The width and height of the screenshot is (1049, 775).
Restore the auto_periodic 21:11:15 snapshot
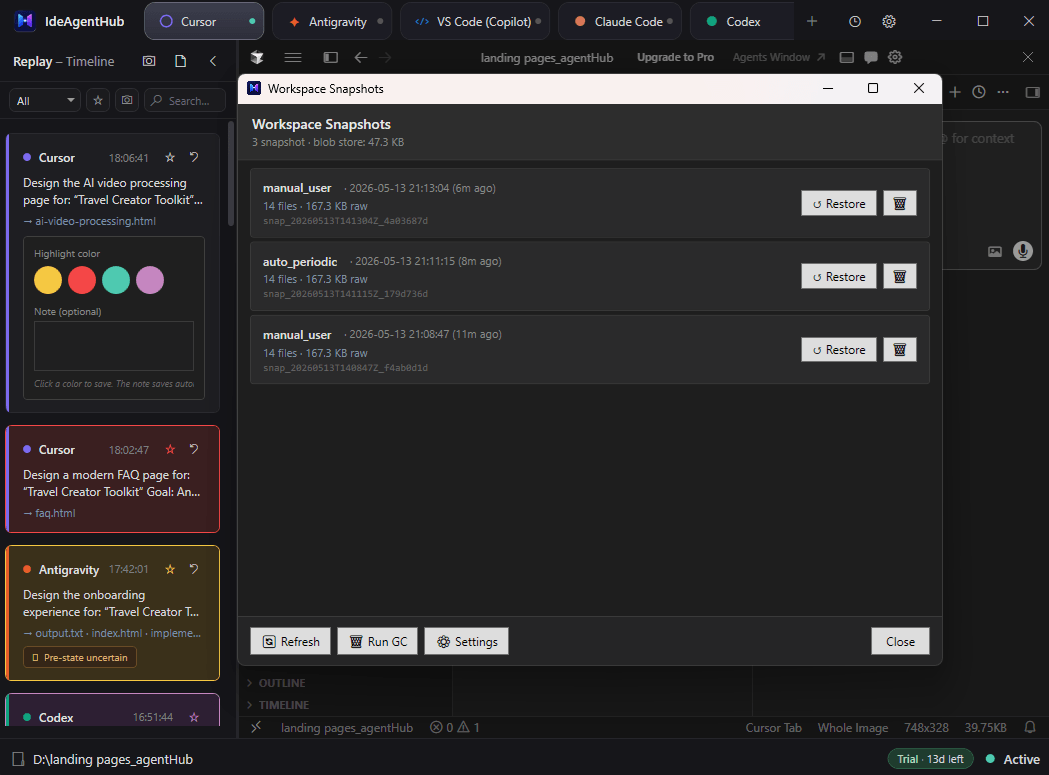[x=839, y=276]
